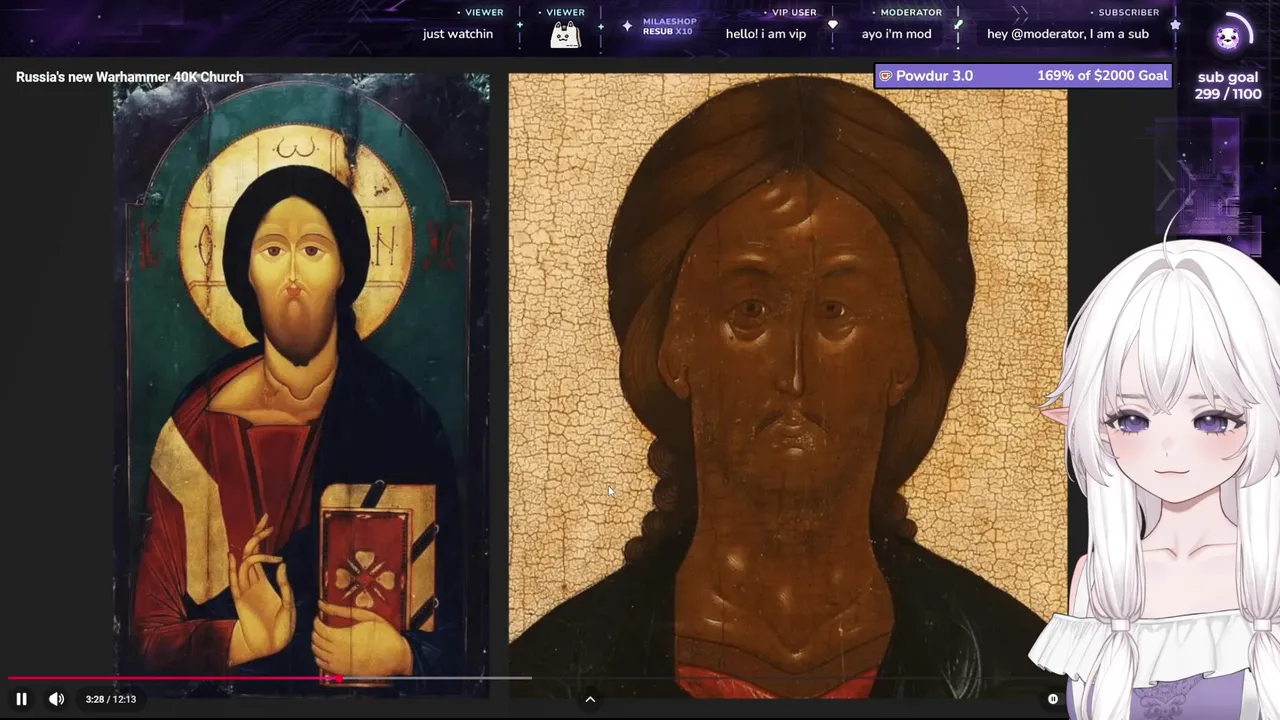Viewport: 1280px width, 720px height.
Task: Click the moderator sword badge icon
Action: (958, 25)
